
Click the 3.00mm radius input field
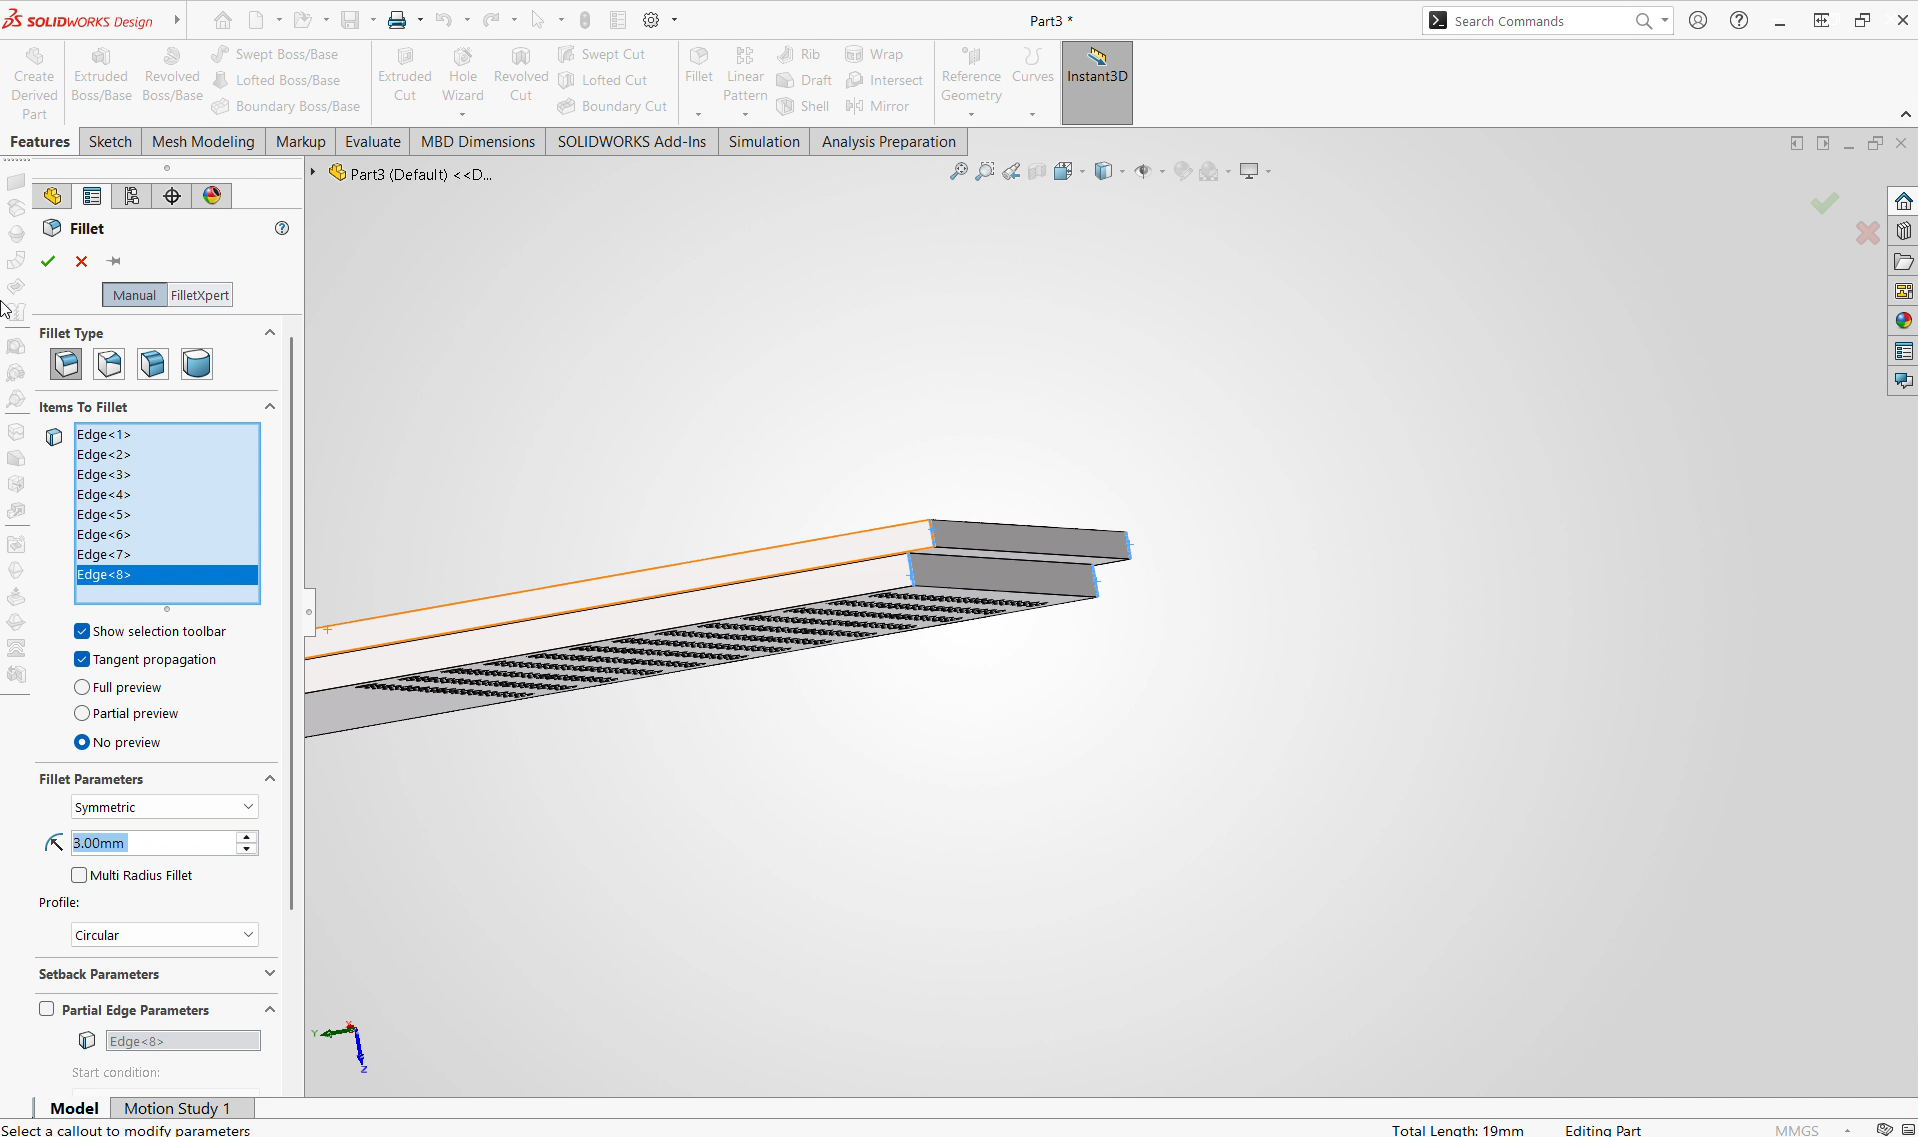154,843
